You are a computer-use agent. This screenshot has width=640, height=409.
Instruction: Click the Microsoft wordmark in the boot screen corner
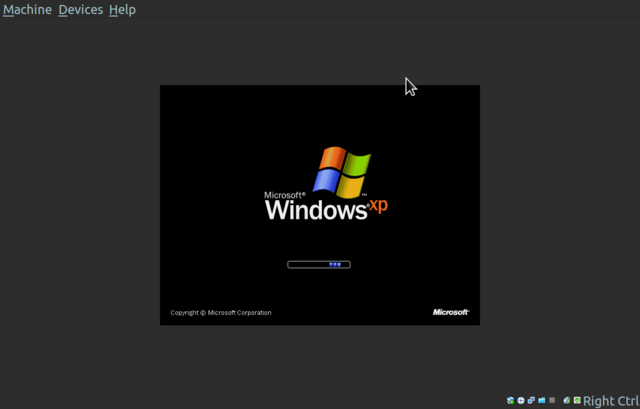(451, 312)
